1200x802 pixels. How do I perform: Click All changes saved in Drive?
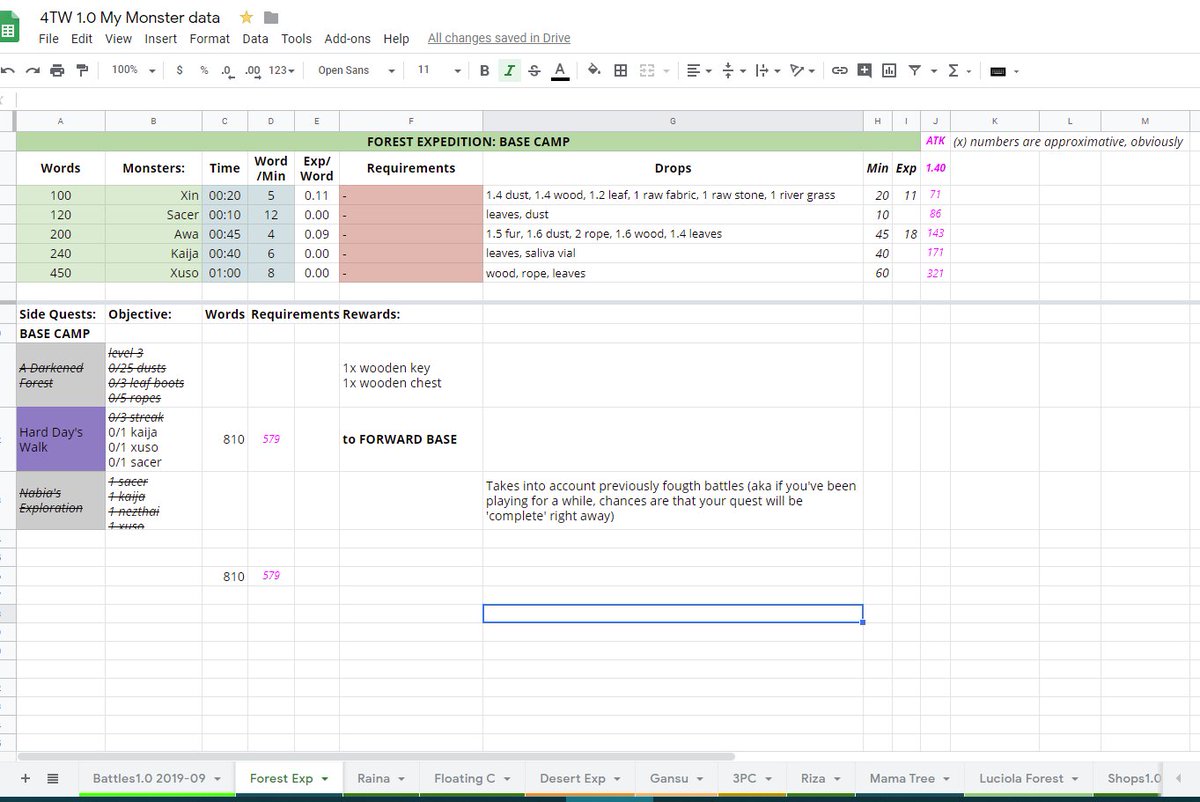pos(499,38)
